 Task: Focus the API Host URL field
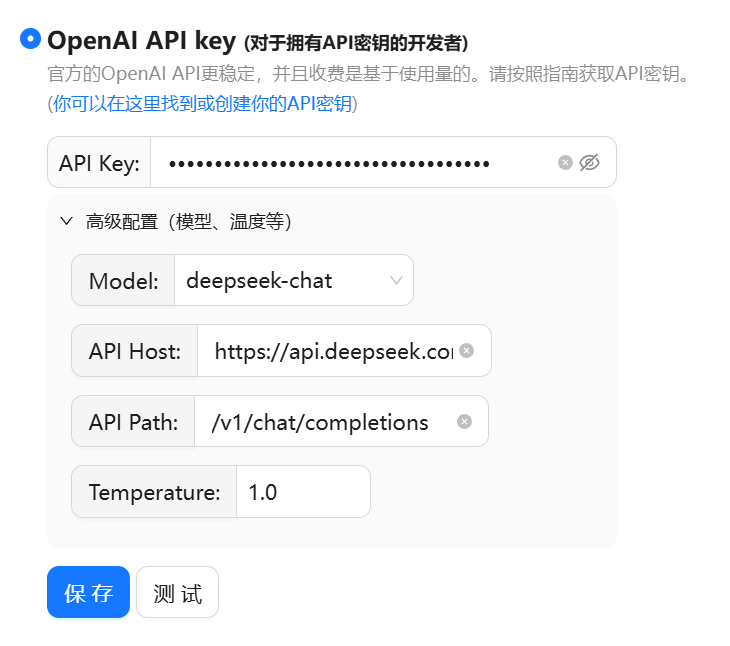pyautogui.click(x=325, y=351)
